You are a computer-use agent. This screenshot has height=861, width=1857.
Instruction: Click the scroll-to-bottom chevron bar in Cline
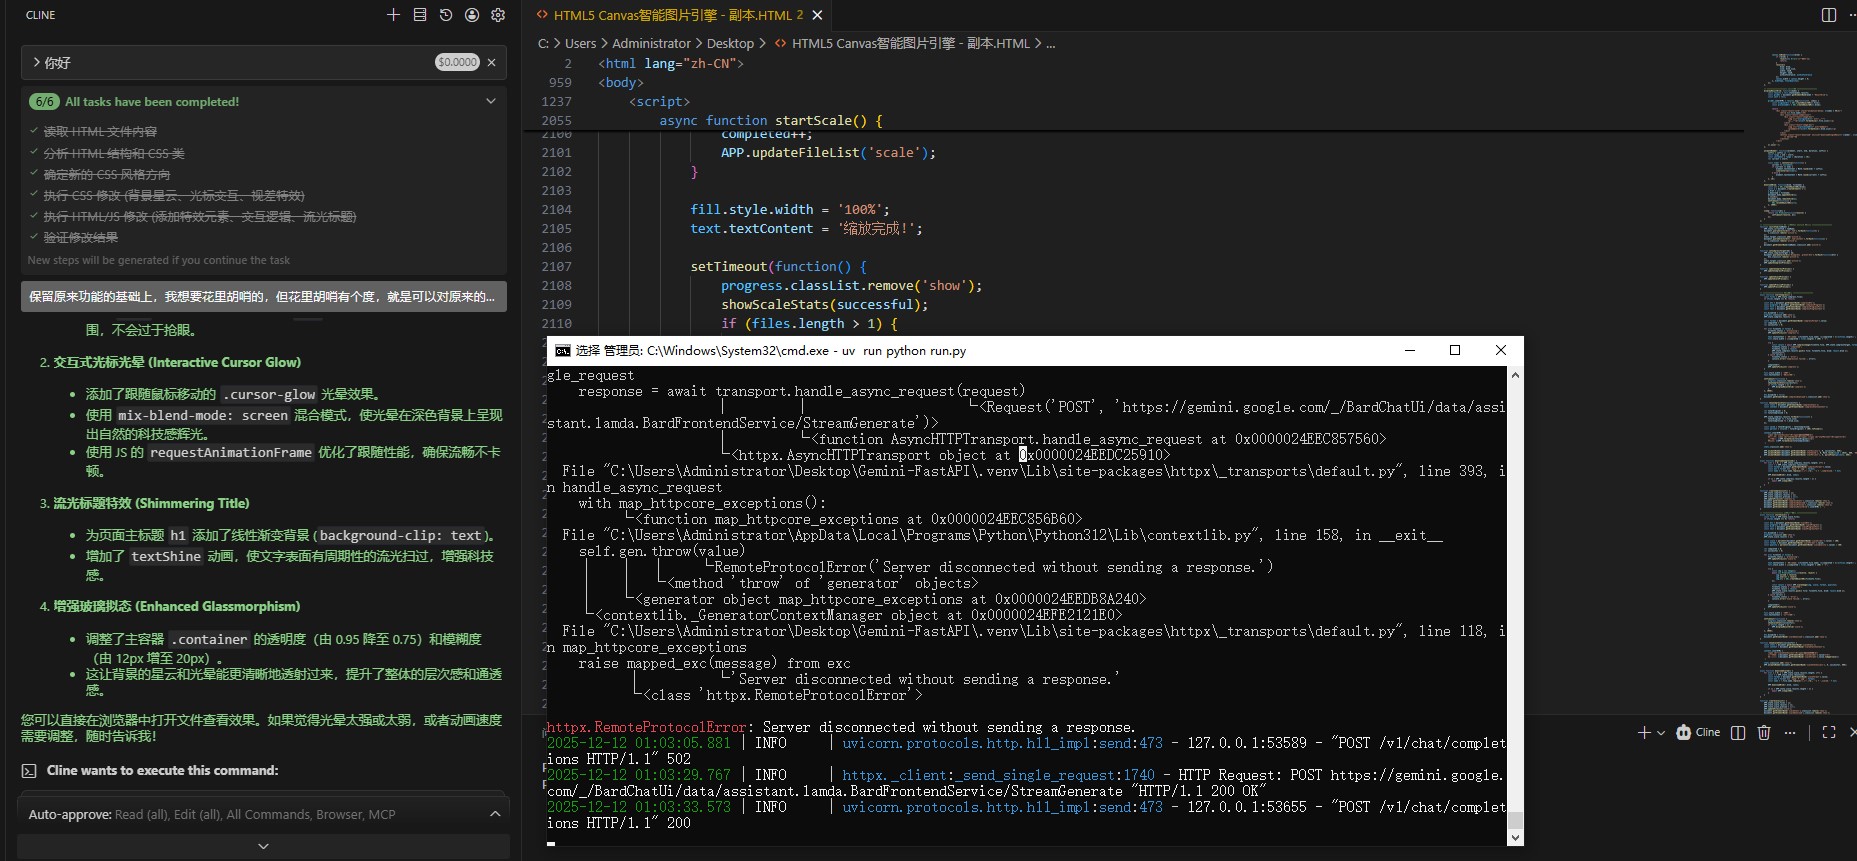coord(263,846)
